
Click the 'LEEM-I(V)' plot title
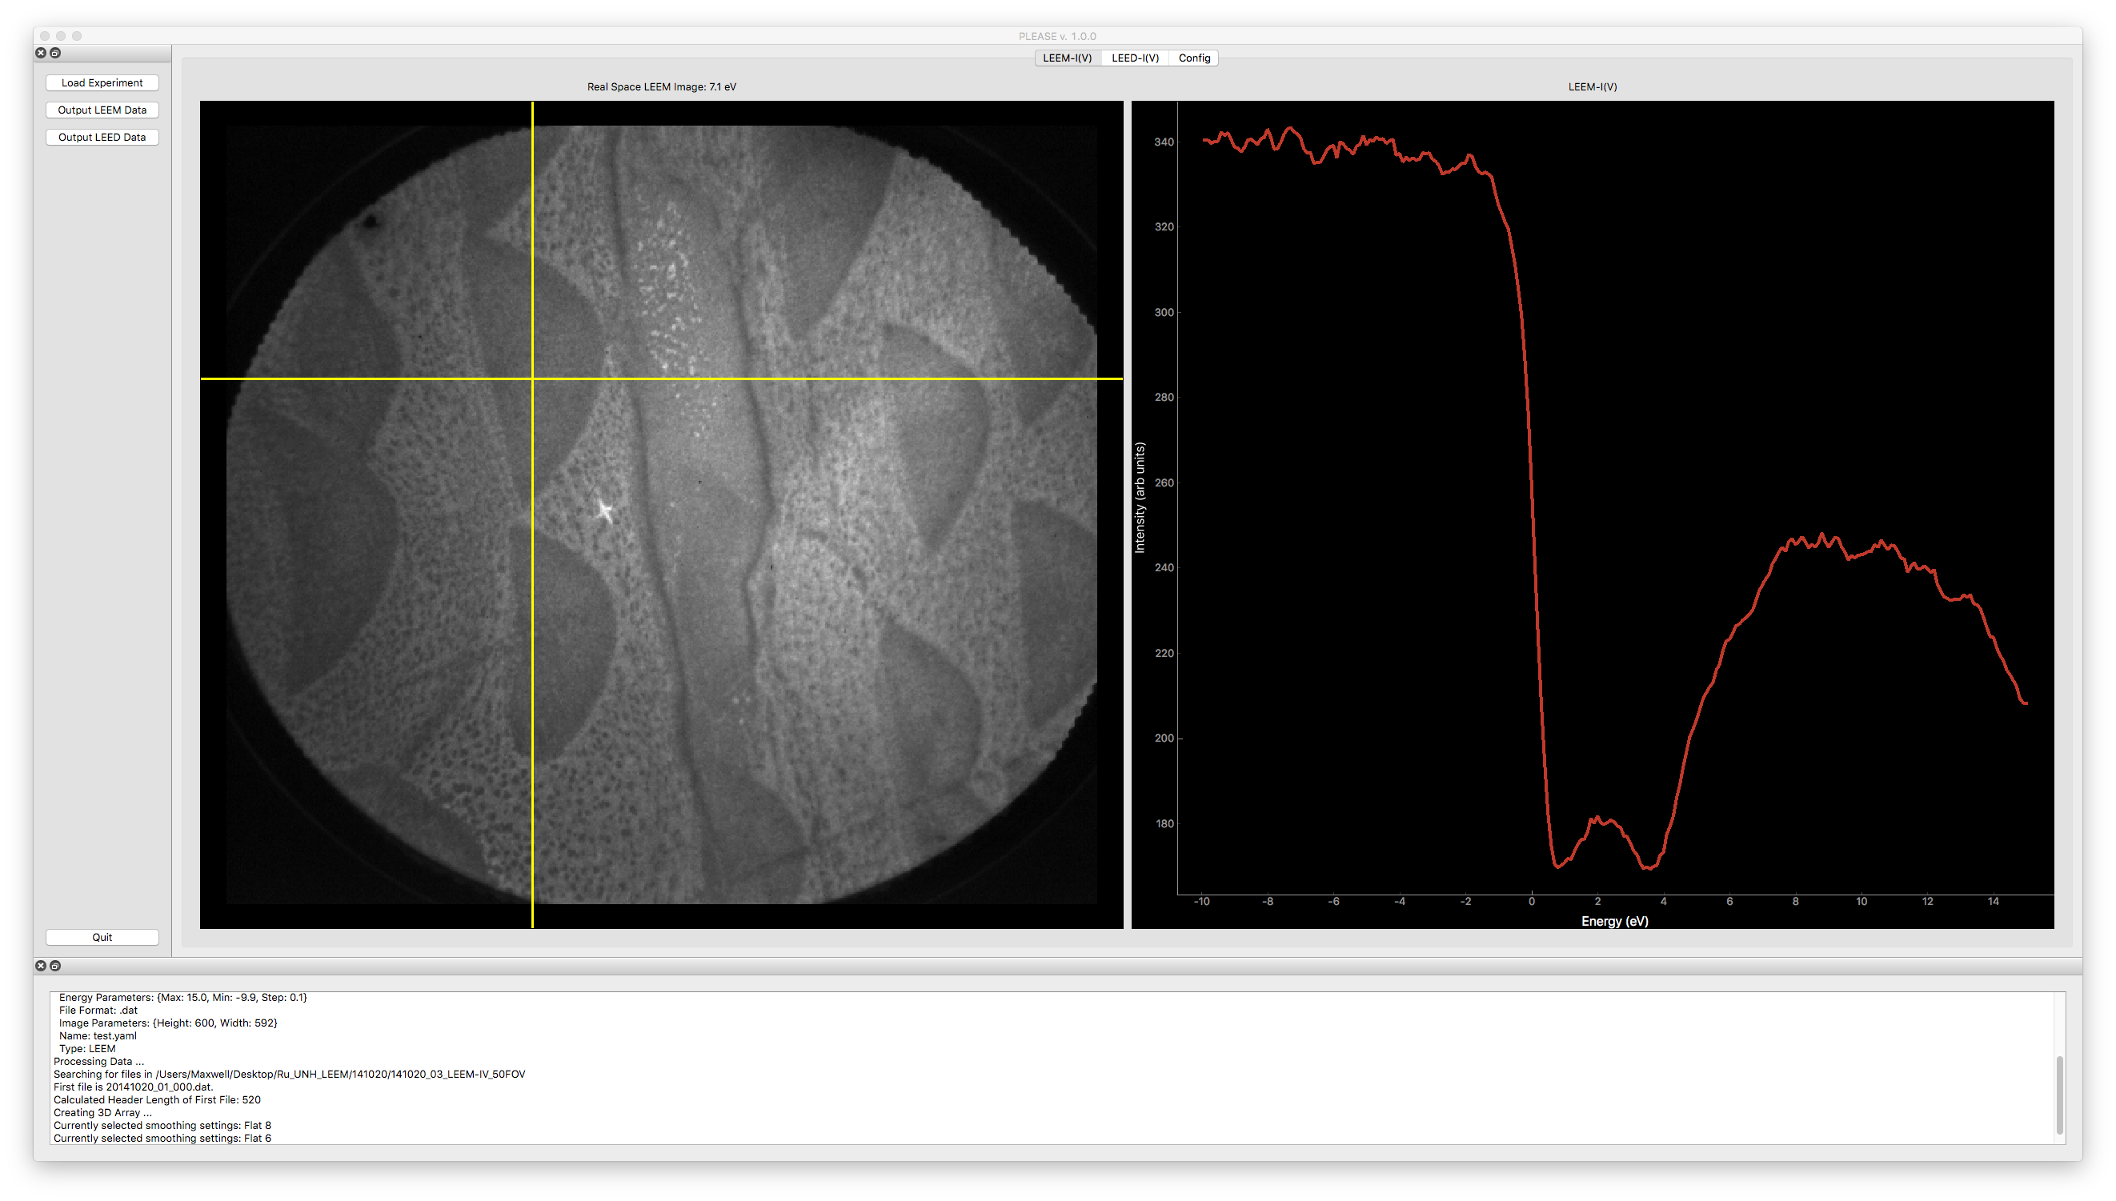tap(1592, 87)
